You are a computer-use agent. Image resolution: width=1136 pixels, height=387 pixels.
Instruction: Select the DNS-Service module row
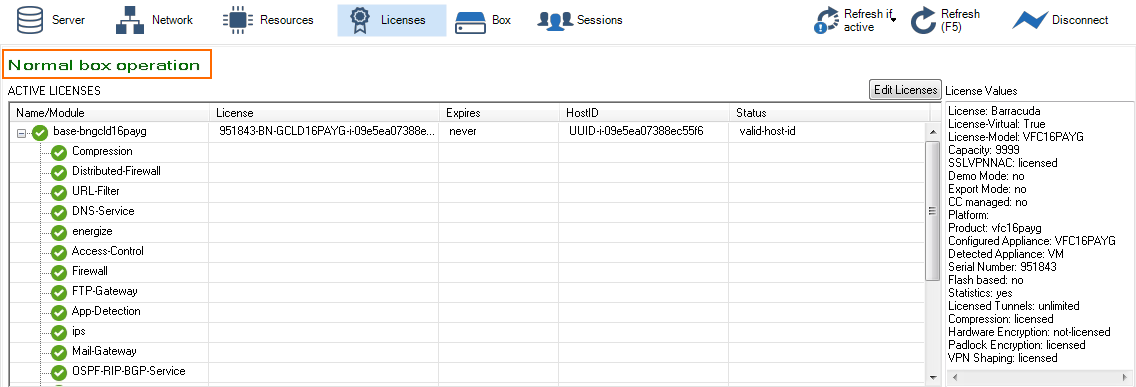coord(468,212)
